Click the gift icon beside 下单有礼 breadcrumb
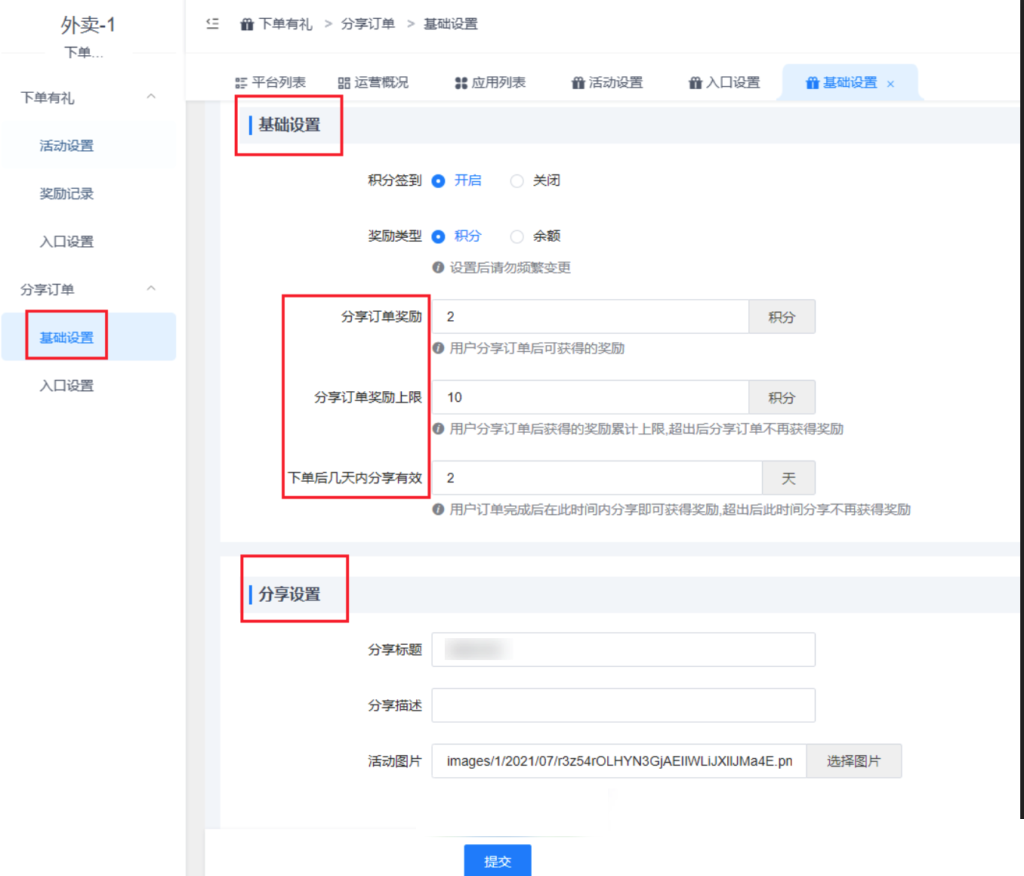The height and width of the screenshot is (876, 1024). (x=247, y=24)
